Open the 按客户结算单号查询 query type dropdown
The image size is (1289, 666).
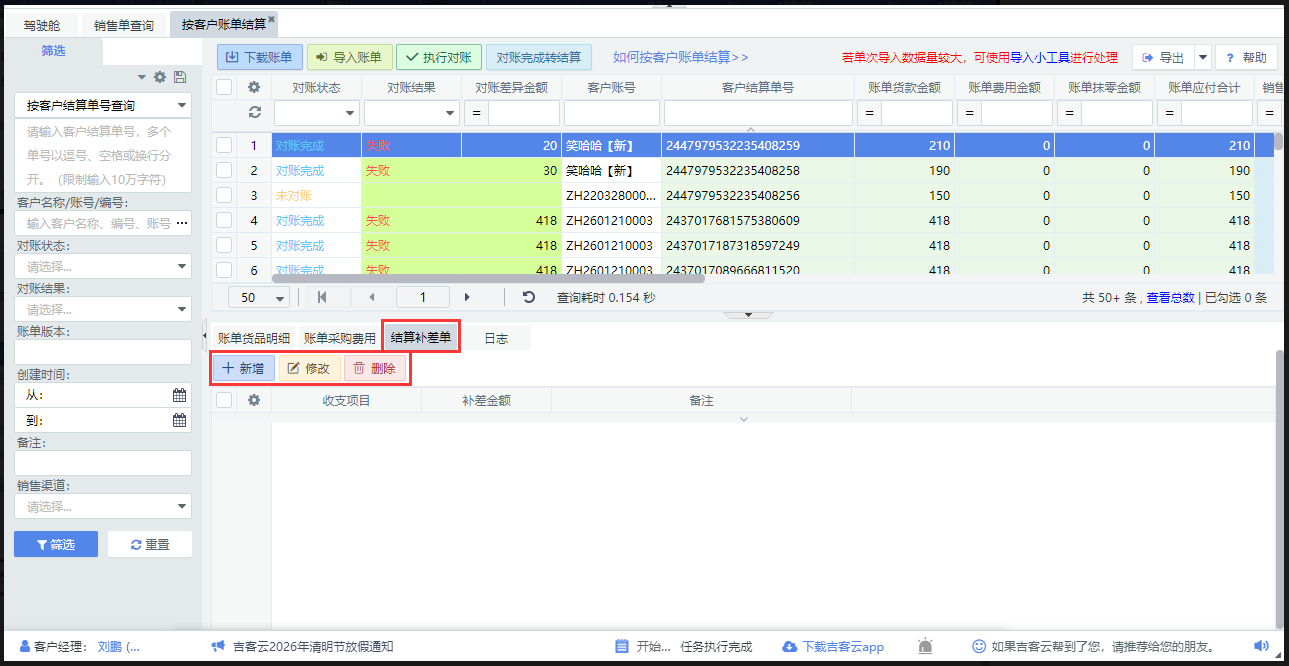click(x=103, y=105)
